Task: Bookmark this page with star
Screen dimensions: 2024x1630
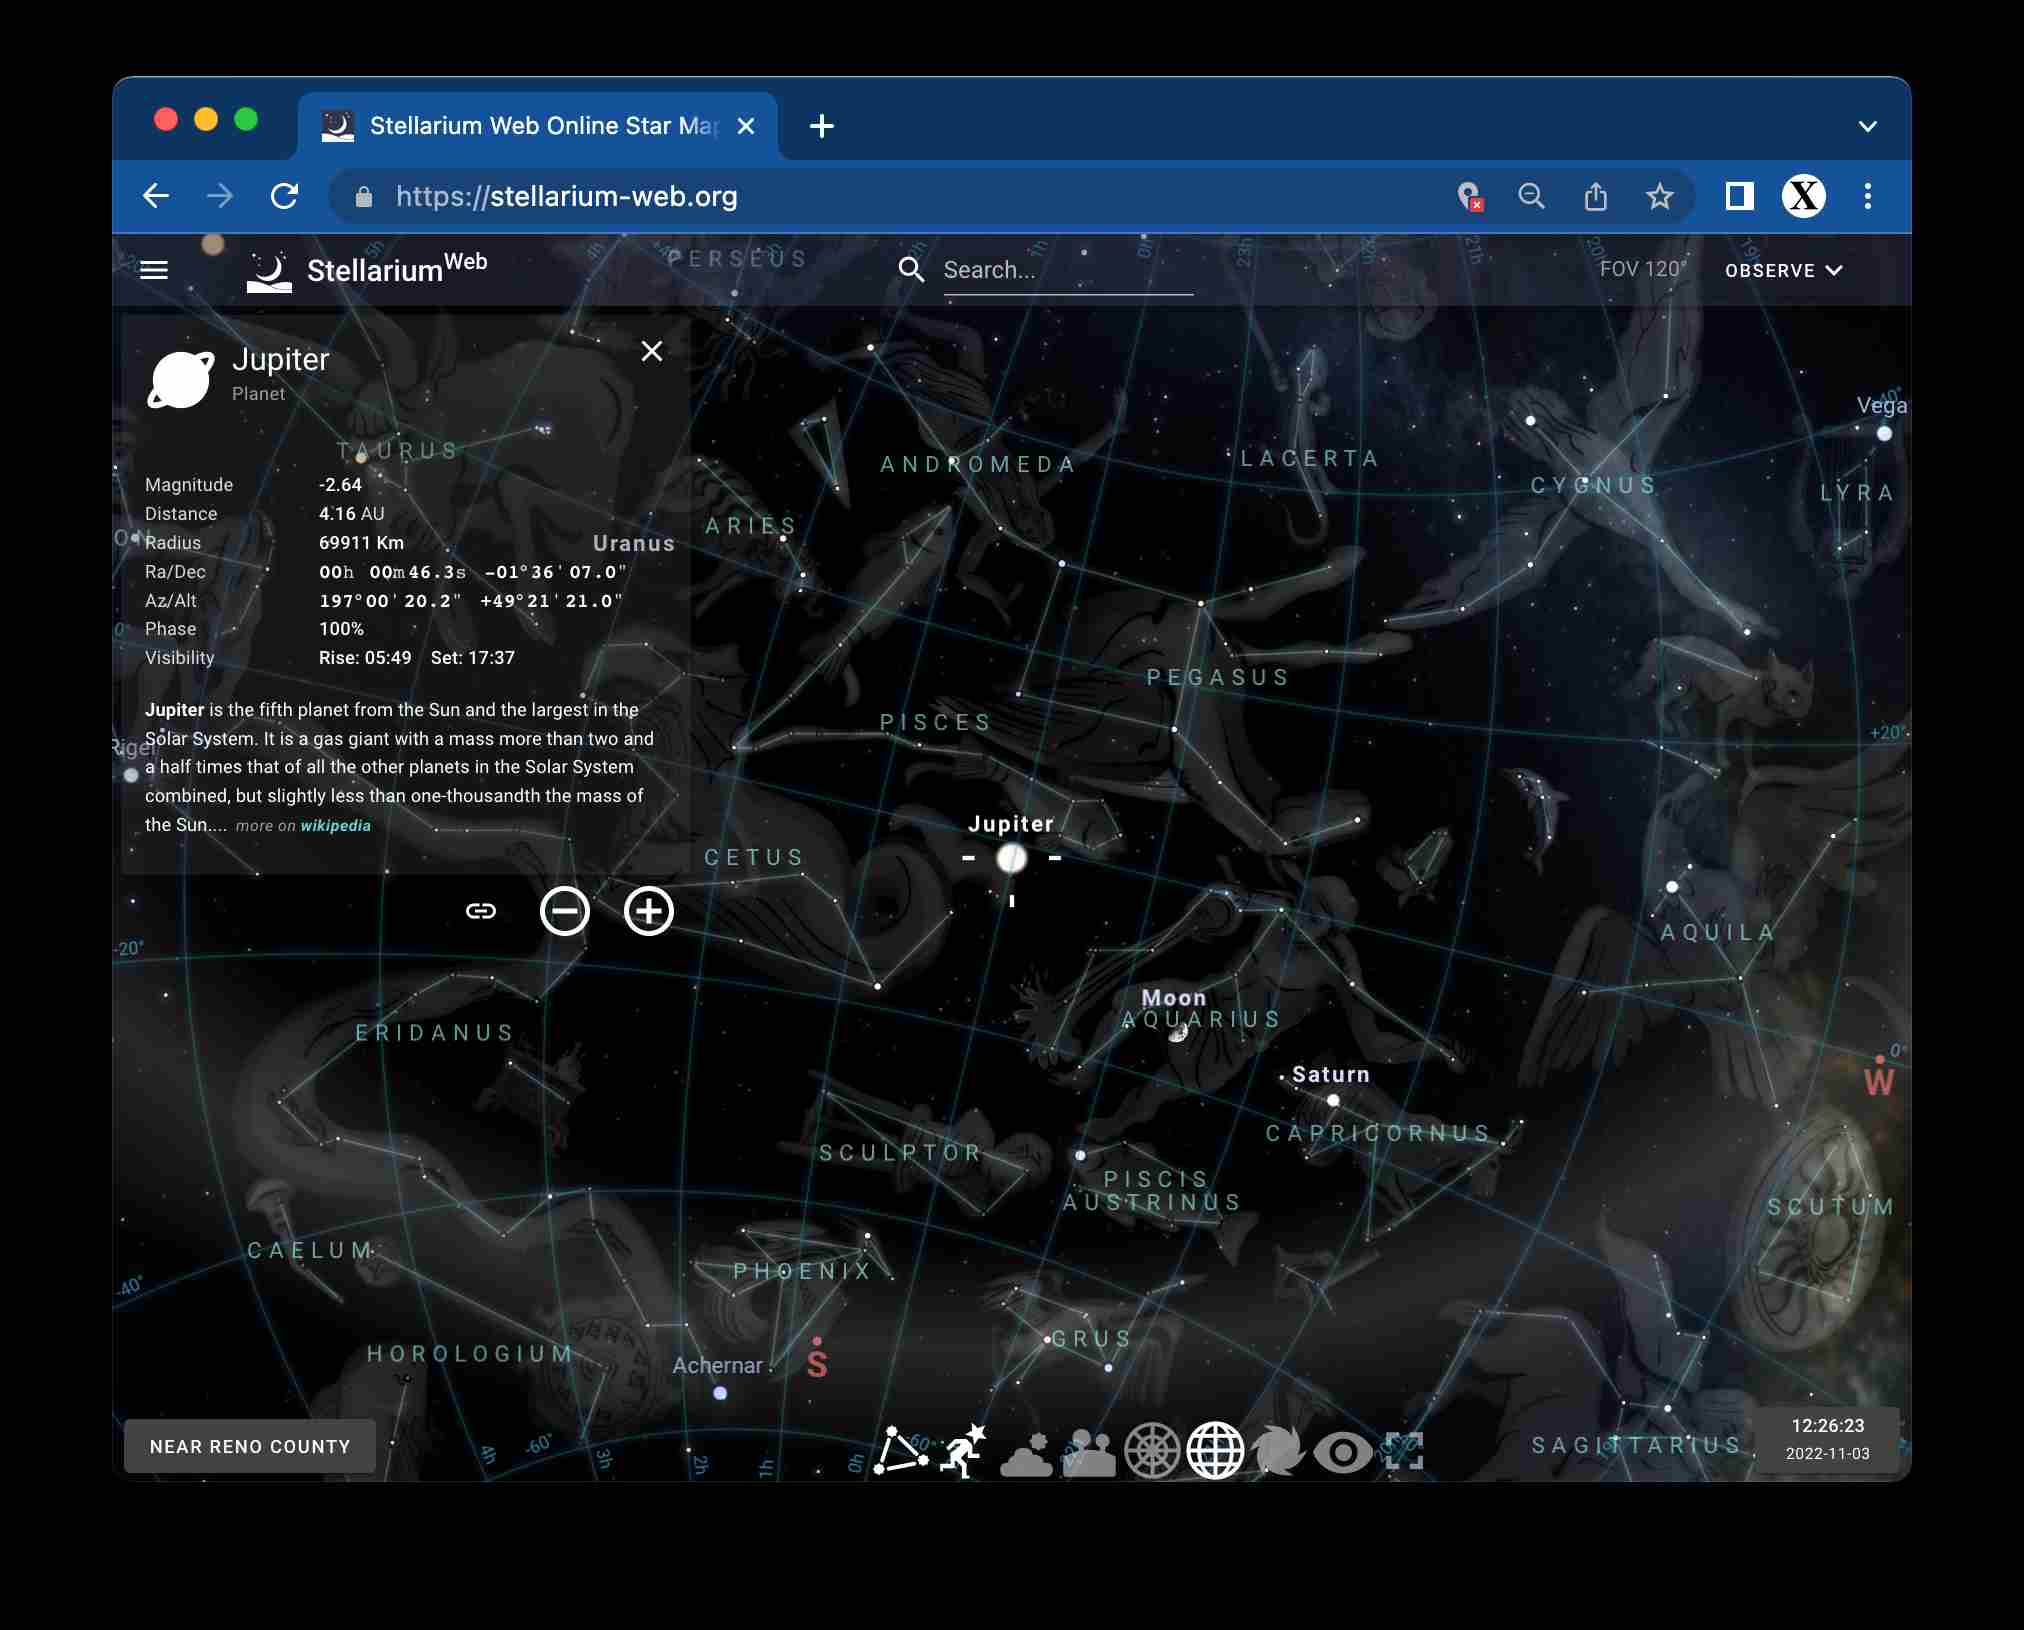Action: (x=1660, y=196)
